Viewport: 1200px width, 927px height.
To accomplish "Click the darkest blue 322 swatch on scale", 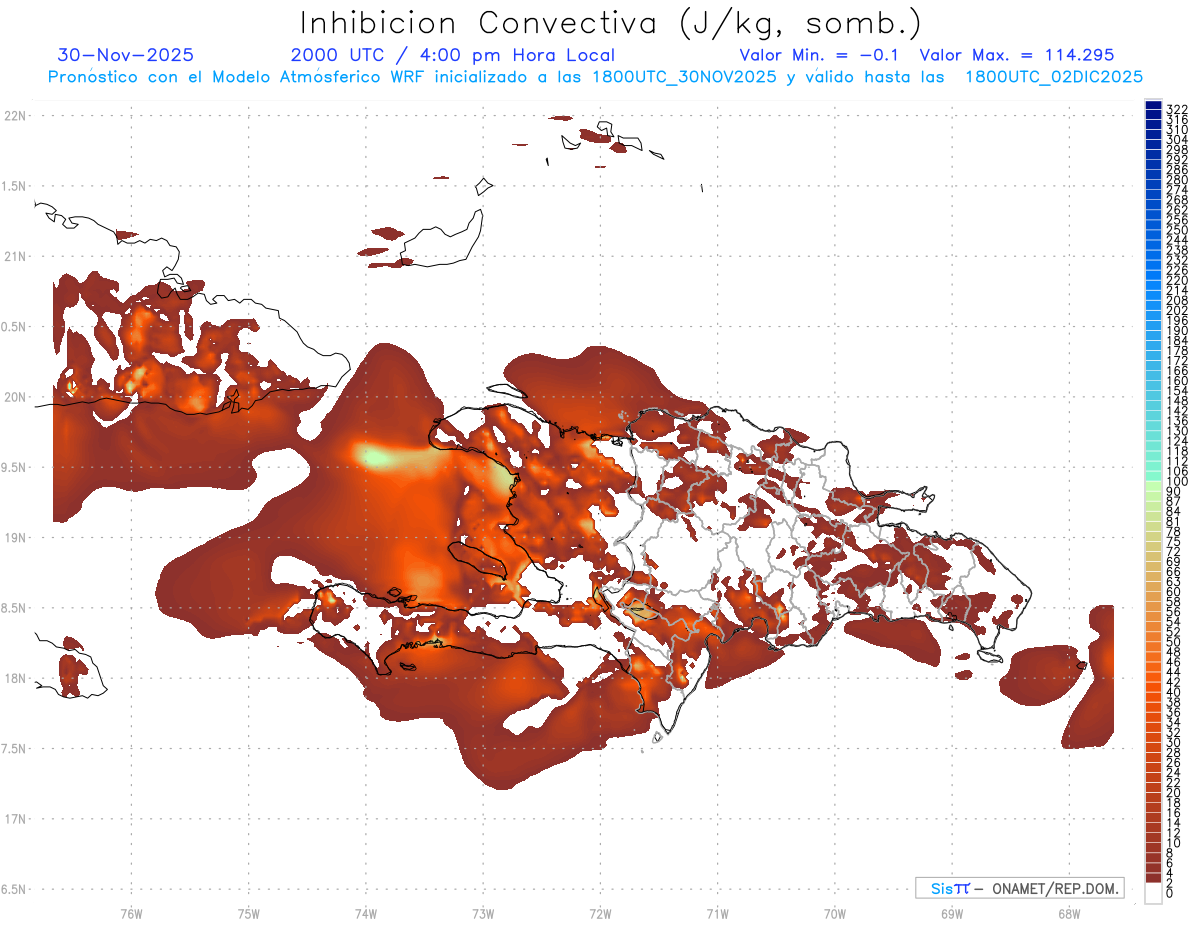I will pyautogui.click(x=1153, y=106).
